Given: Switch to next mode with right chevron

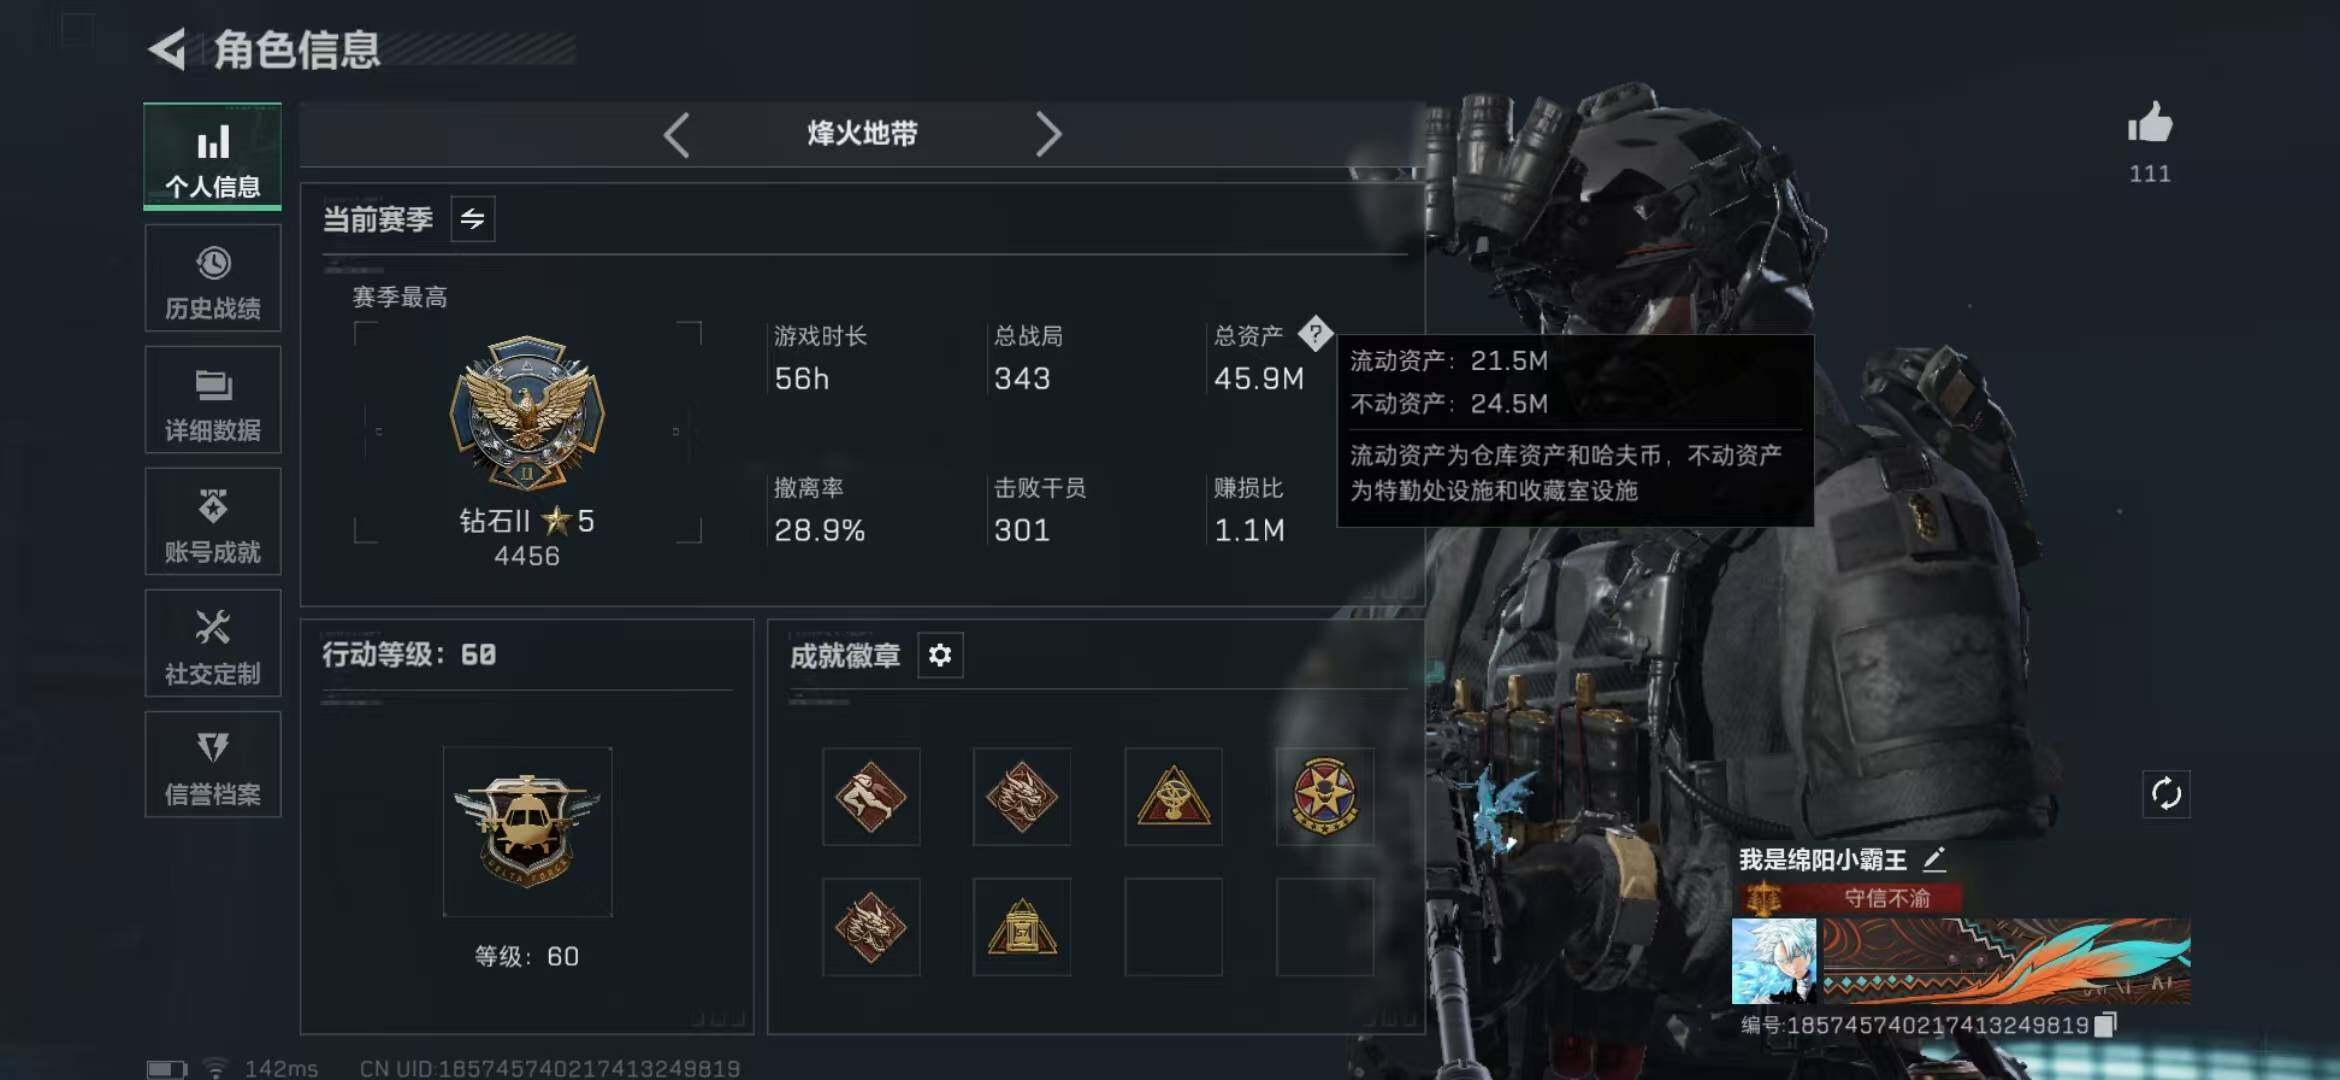Looking at the screenshot, I should [1048, 134].
